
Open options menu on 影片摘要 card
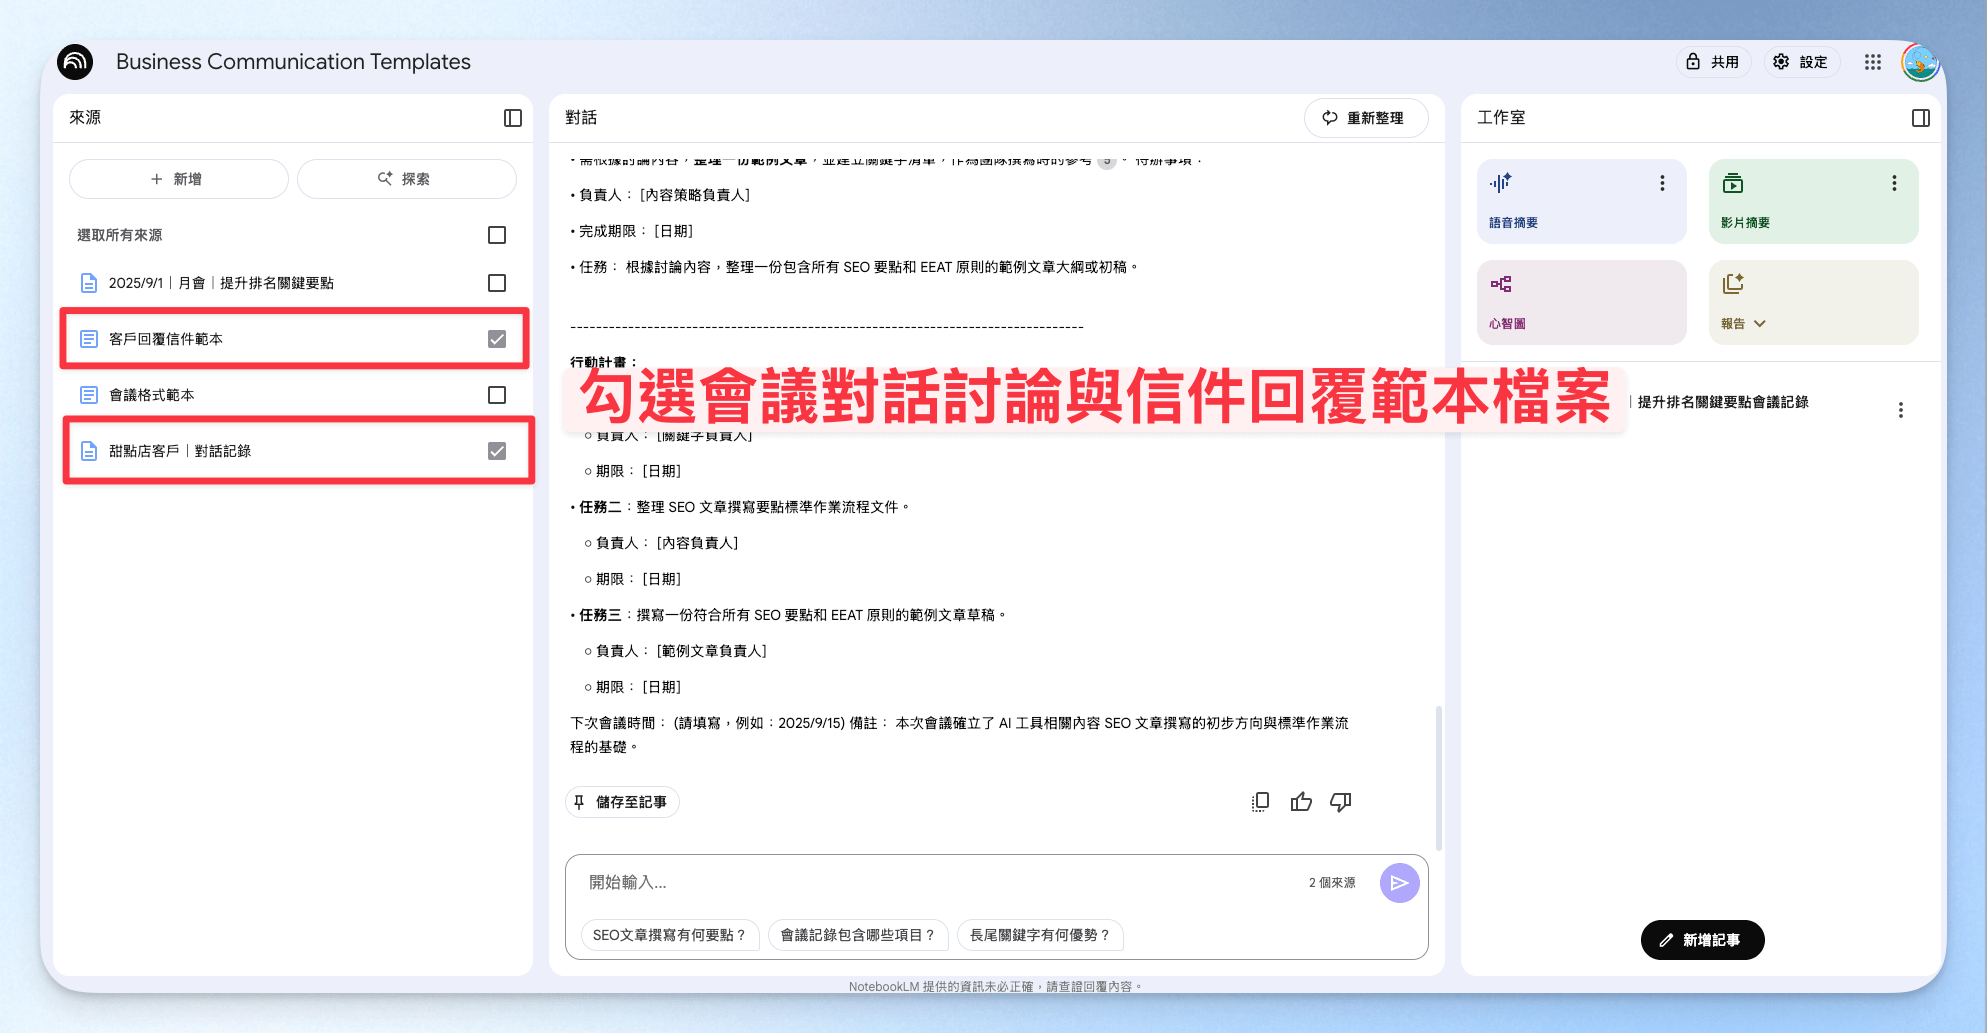1894,183
